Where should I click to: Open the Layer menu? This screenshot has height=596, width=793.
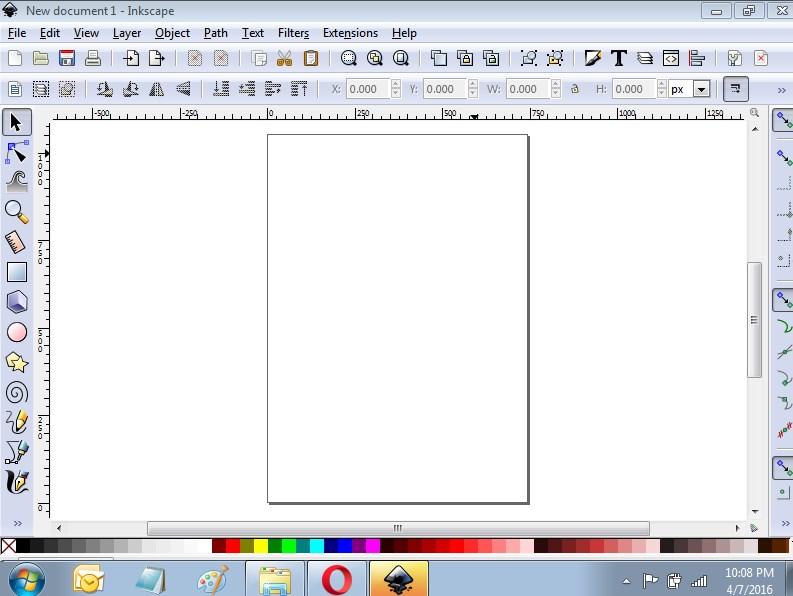(x=126, y=33)
